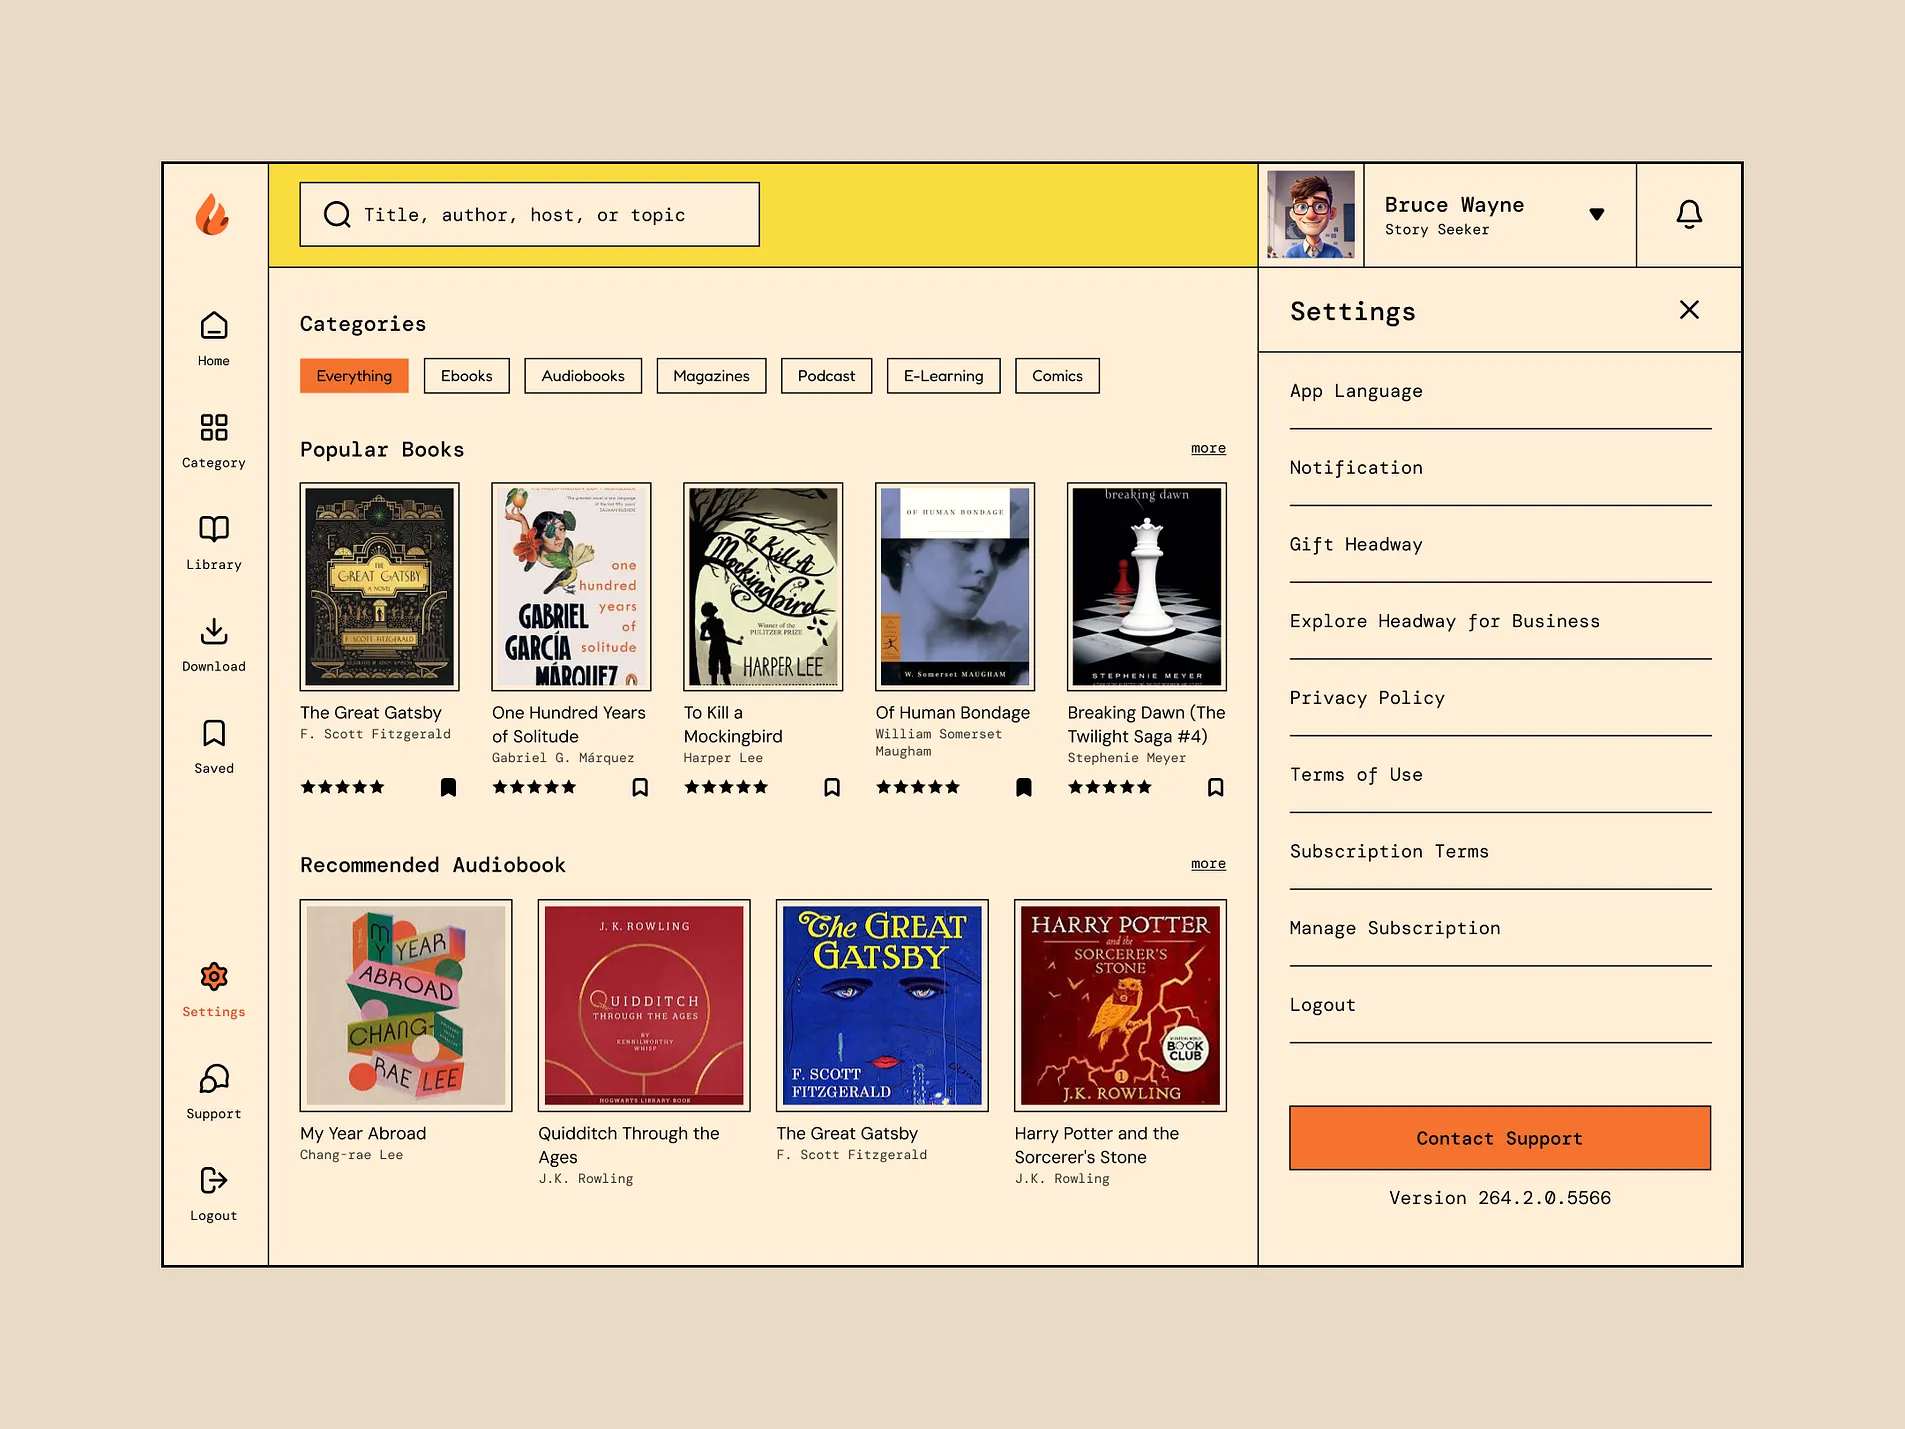Click more link for Recommended Audiobook
1905x1429 pixels.
pyautogui.click(x=1208, y=863)
